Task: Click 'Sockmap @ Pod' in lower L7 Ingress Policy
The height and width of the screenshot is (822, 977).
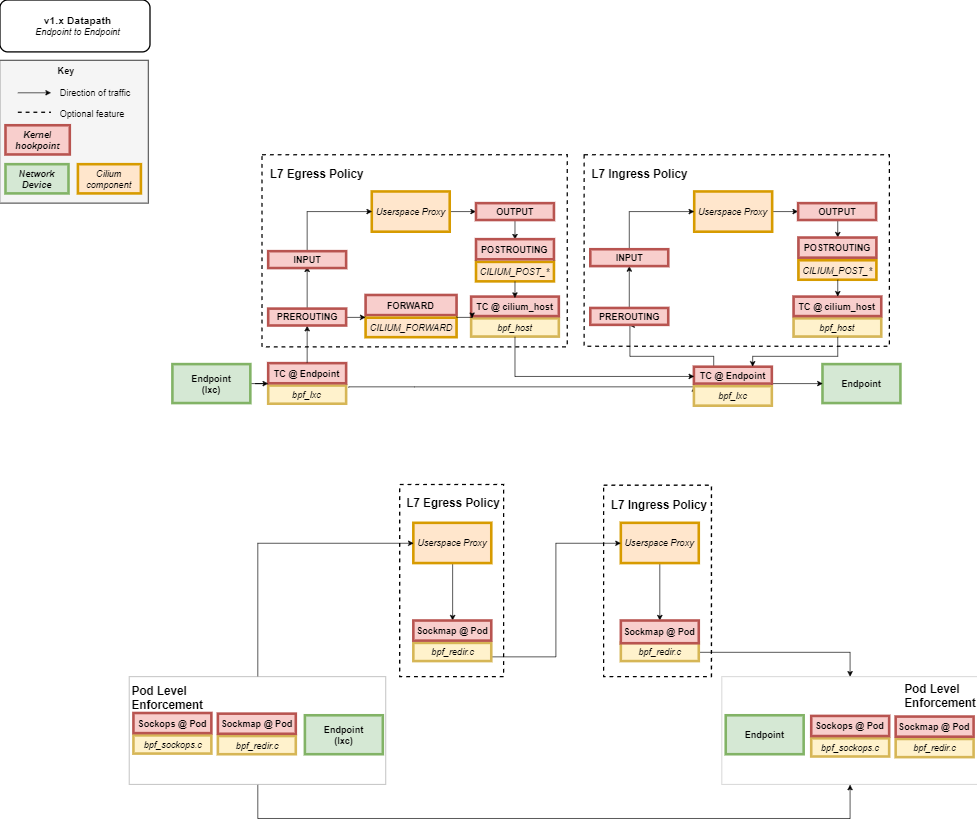Action: pyautogui.click(x=659, y=631)
